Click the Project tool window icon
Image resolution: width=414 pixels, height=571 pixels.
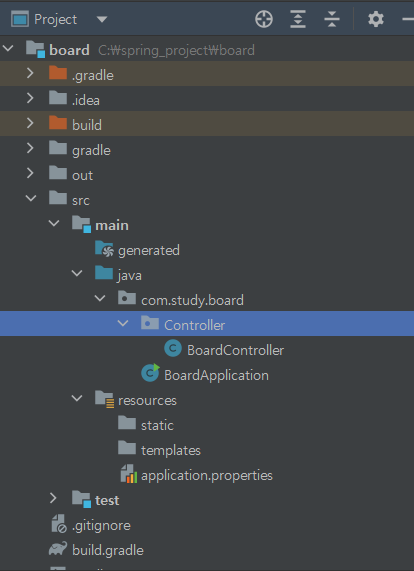click(20, 19)
